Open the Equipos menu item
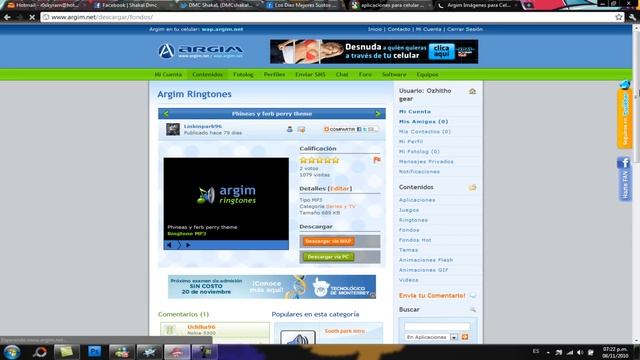This screenshot has height=360, width=640. pos(427,75)
